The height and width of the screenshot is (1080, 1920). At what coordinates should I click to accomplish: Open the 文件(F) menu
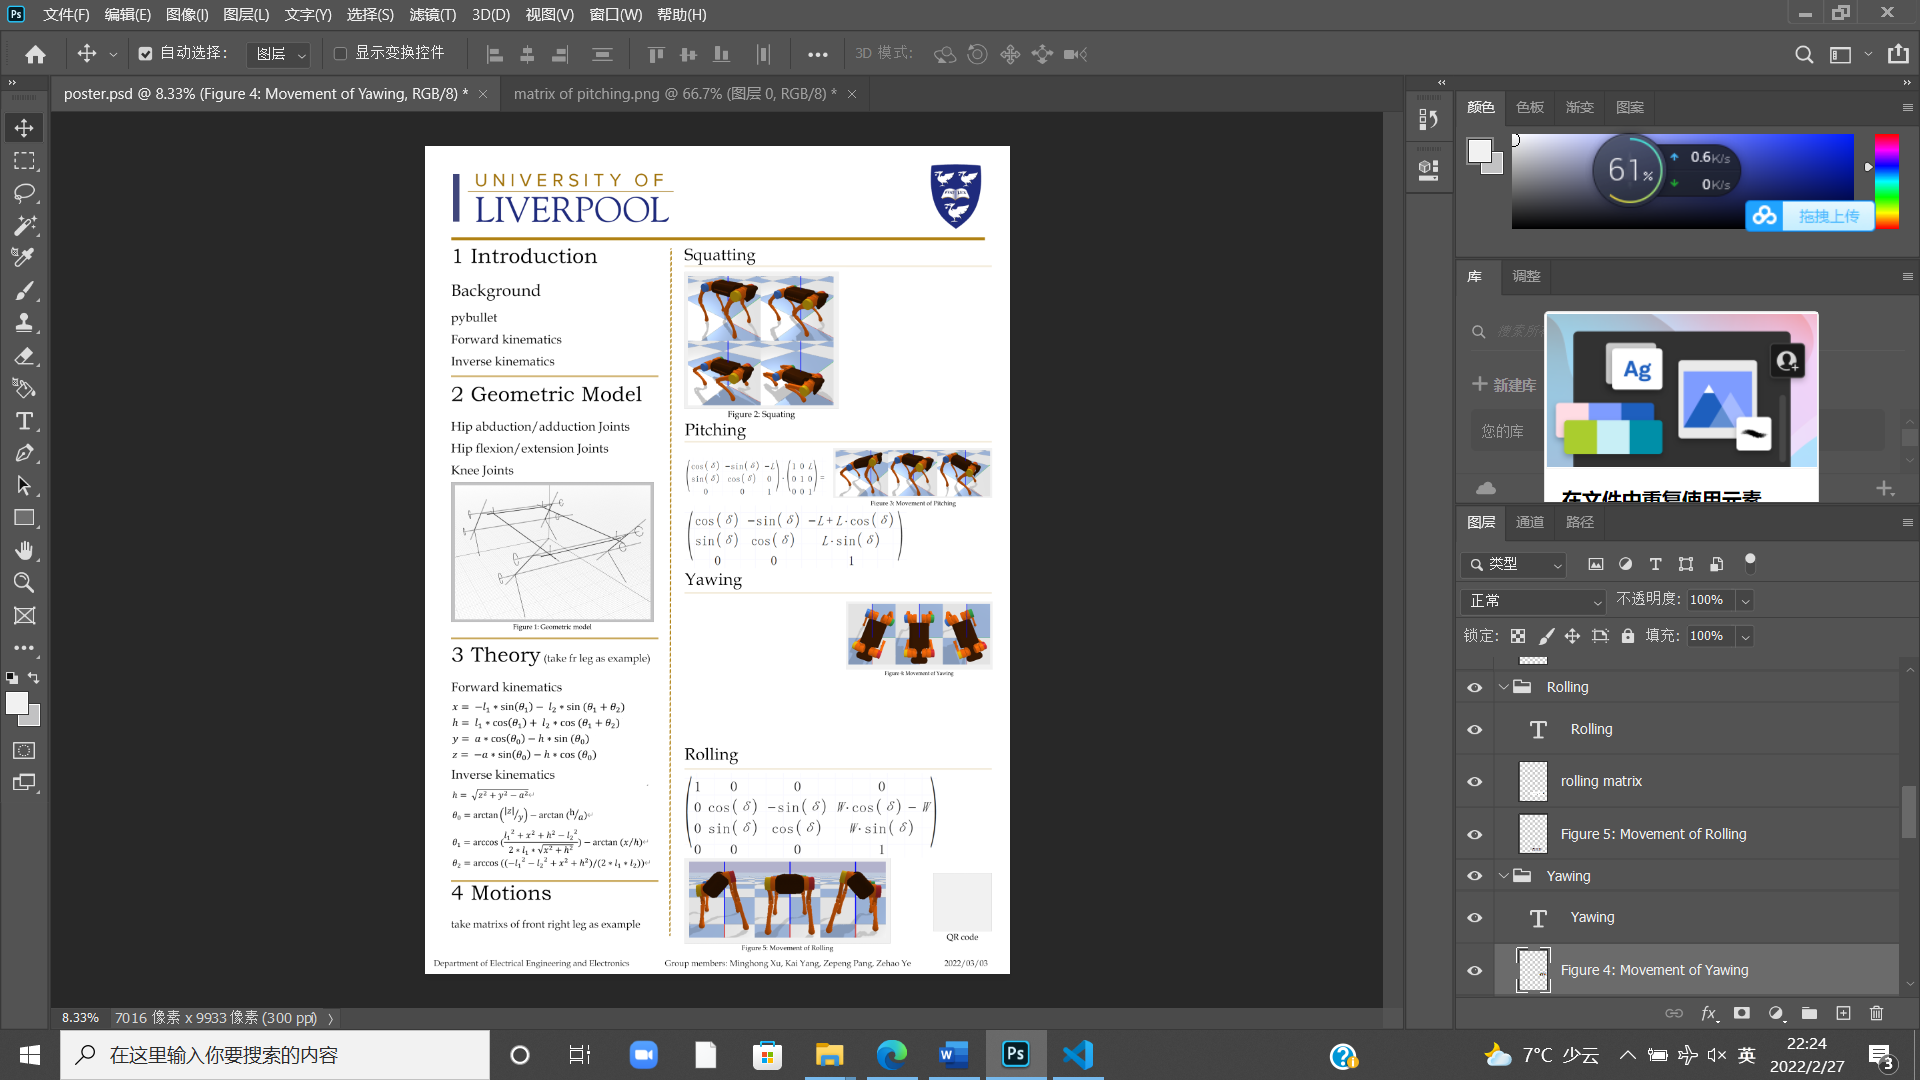pyautogui.click(x=66, y=15)
